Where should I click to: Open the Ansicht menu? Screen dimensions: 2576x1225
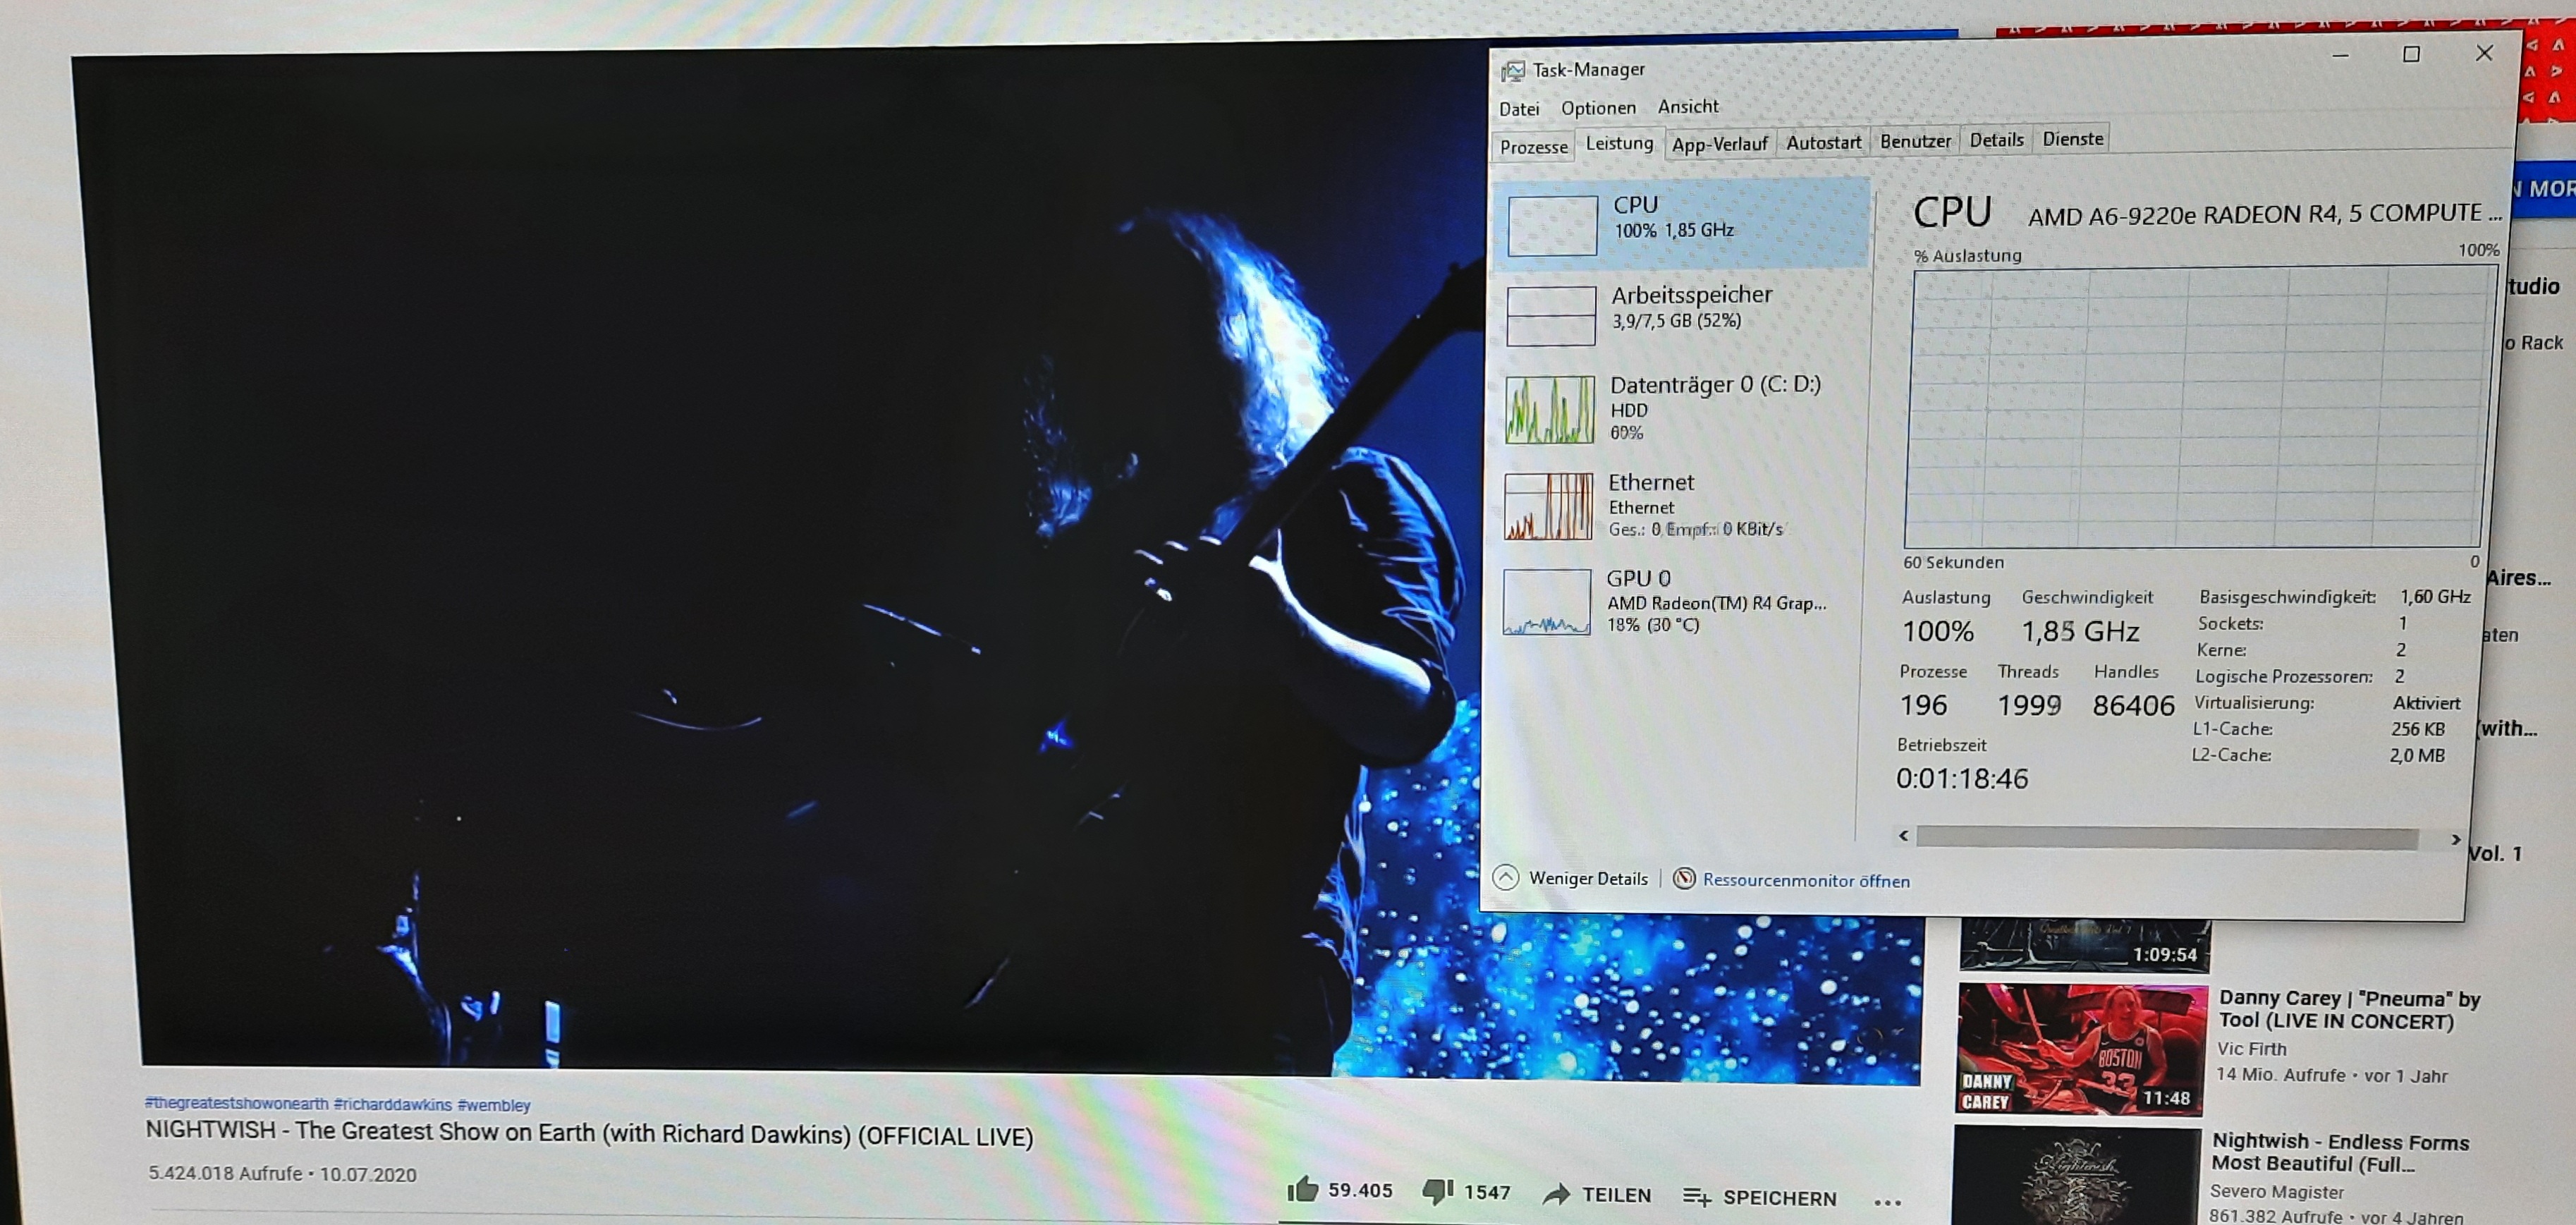coord(1688,106)
